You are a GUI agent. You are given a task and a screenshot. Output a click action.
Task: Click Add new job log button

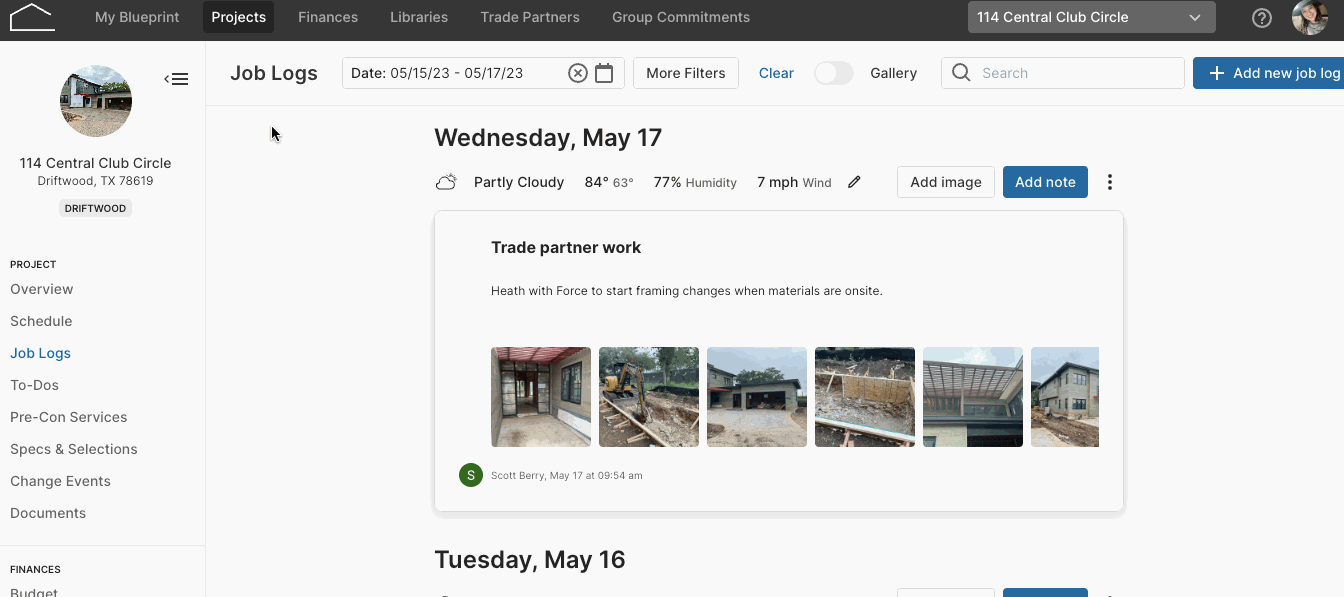click(x=1268, y=73)
